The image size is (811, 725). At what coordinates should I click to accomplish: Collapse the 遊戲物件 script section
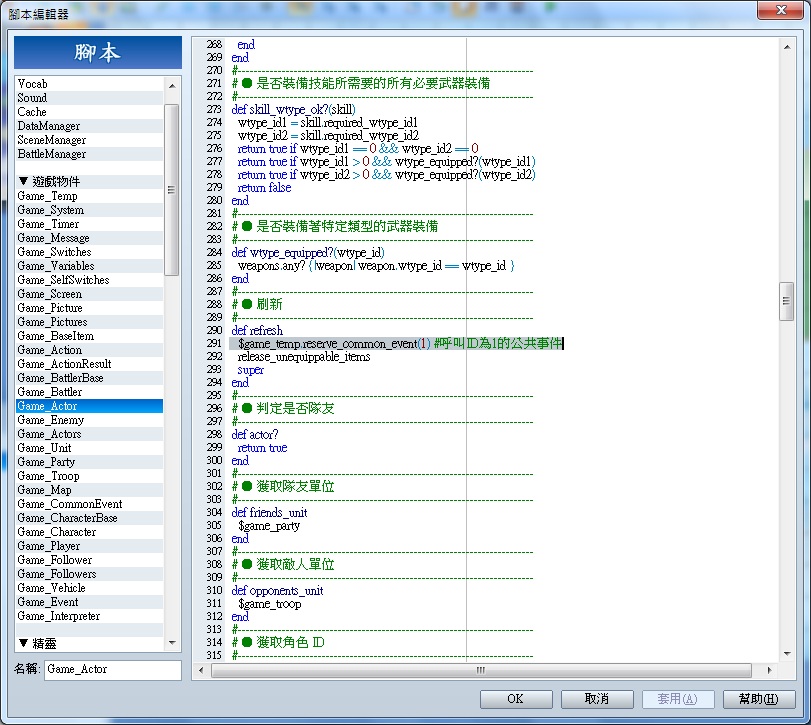tap(23, 181)
